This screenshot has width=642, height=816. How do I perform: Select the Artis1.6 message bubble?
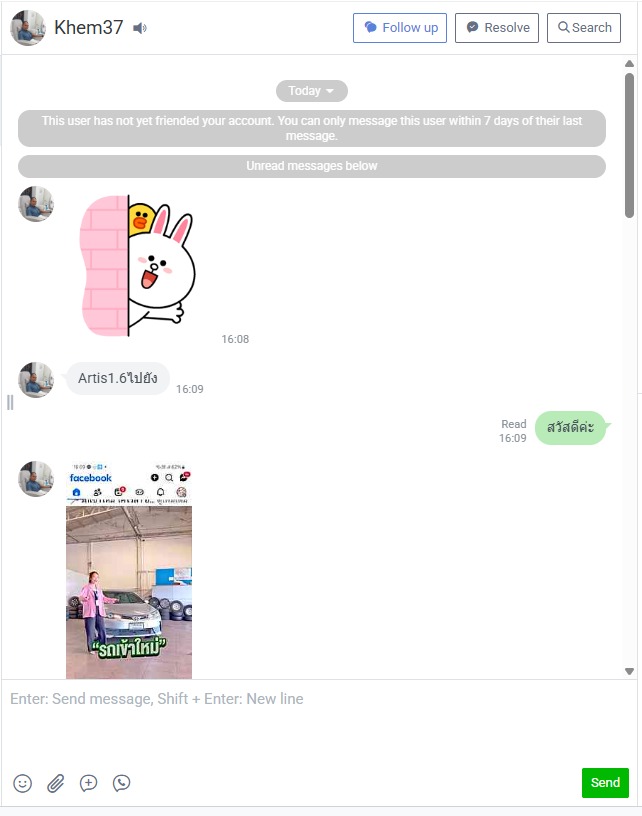pyautogui.click(x=118, y=378)
